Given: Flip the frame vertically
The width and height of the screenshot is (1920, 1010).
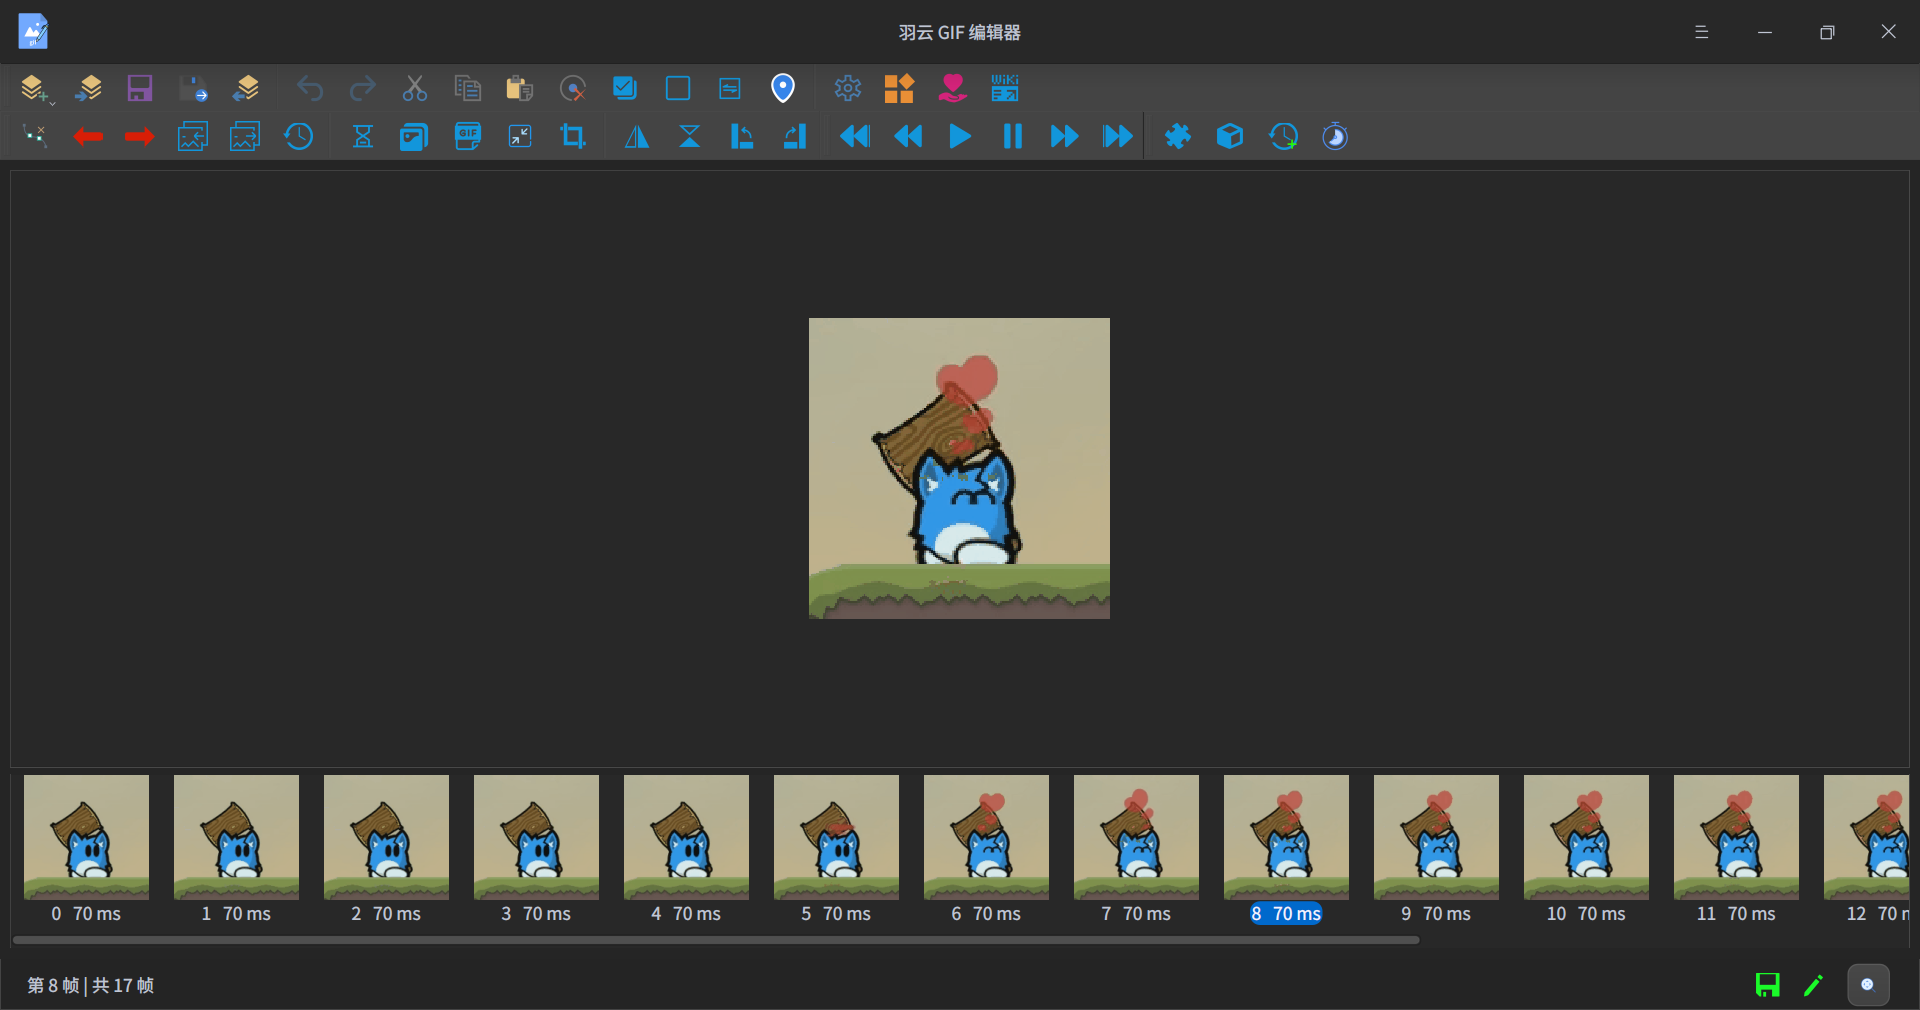Looking at the screenshot, I should pos(689,137).
